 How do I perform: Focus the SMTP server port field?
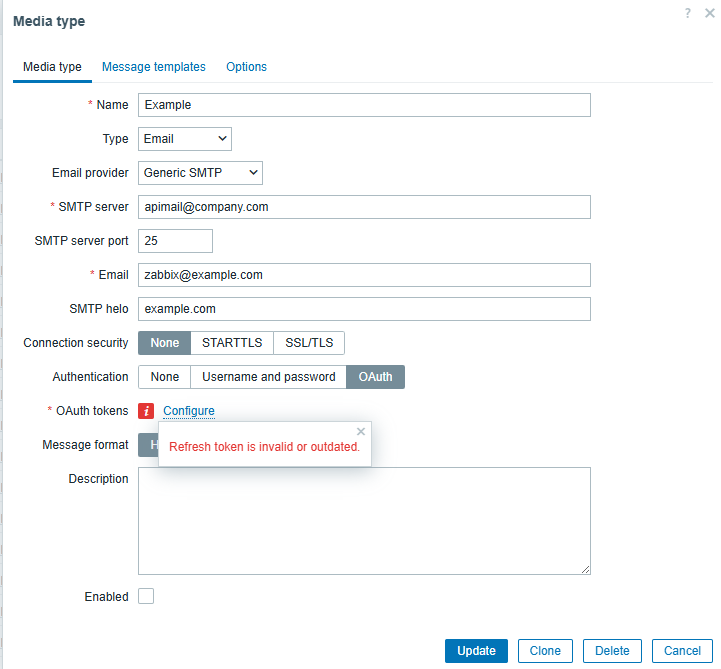(x=175, y=241)
